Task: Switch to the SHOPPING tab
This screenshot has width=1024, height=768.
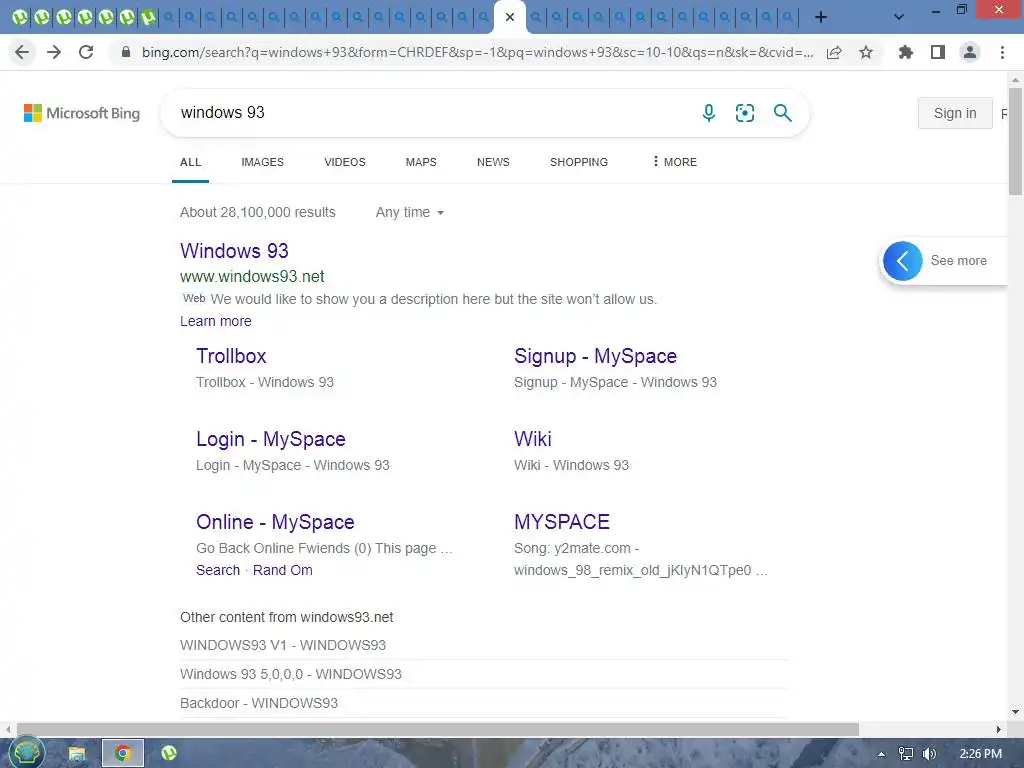Action: click(x=579, y=162)
